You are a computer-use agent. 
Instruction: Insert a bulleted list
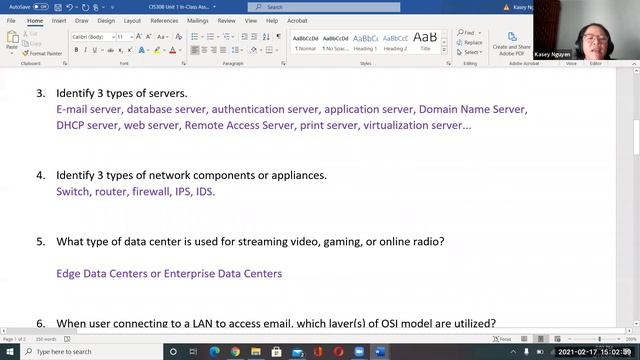point(195,37)
